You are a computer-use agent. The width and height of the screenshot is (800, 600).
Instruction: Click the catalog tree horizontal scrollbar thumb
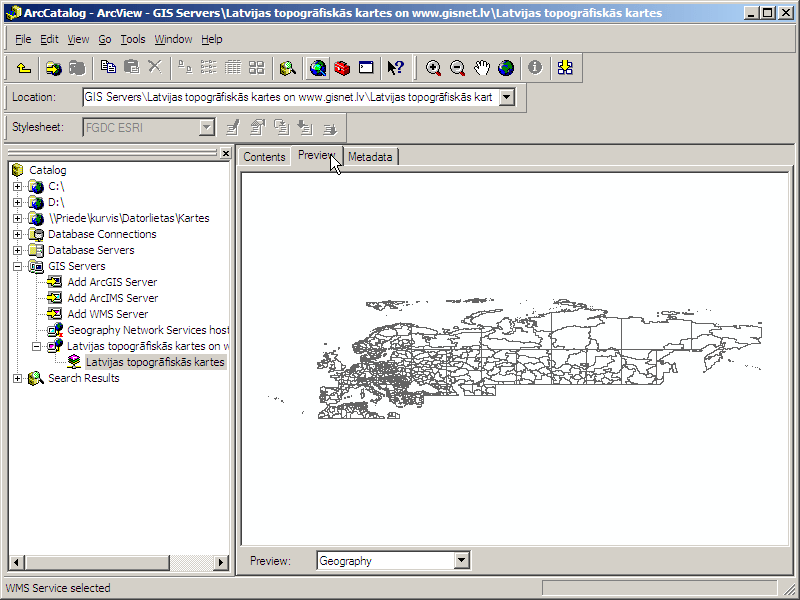click(96, 563)
